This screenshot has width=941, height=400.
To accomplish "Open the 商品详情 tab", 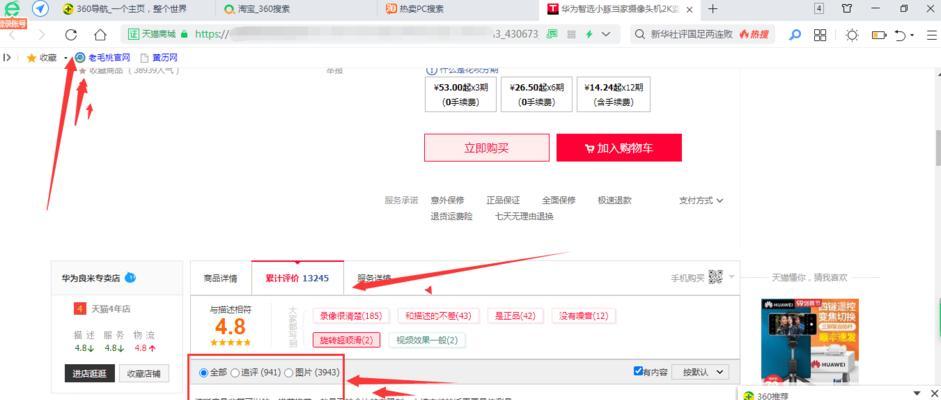I will pyautogui.click(x=220, y=278).
